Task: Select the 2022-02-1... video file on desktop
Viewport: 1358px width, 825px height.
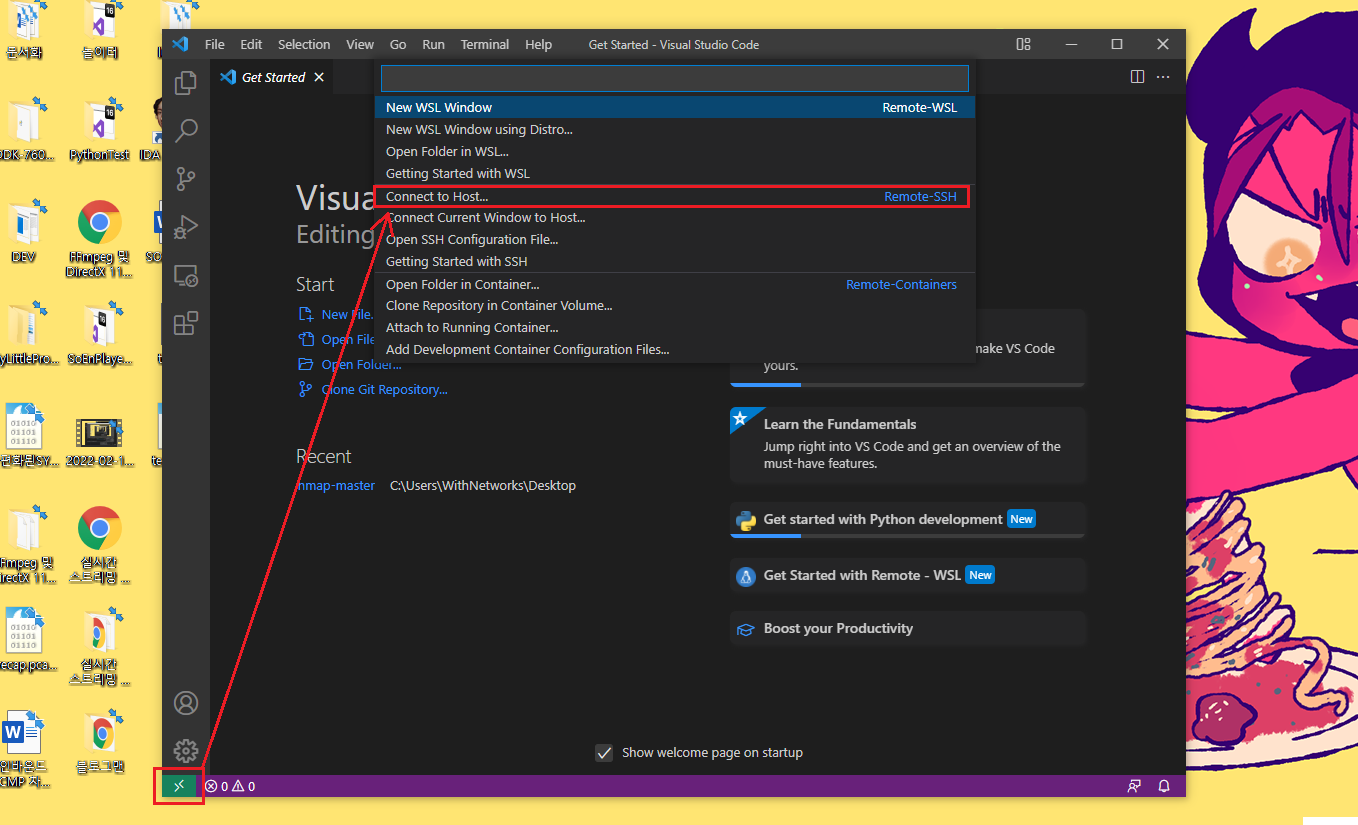Action: point(99,441)
